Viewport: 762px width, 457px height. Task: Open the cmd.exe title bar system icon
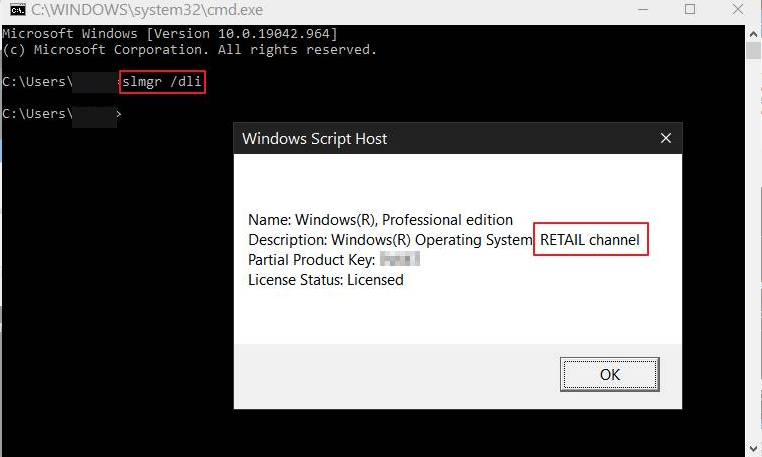pyautogui.click(x=17, y=10)
